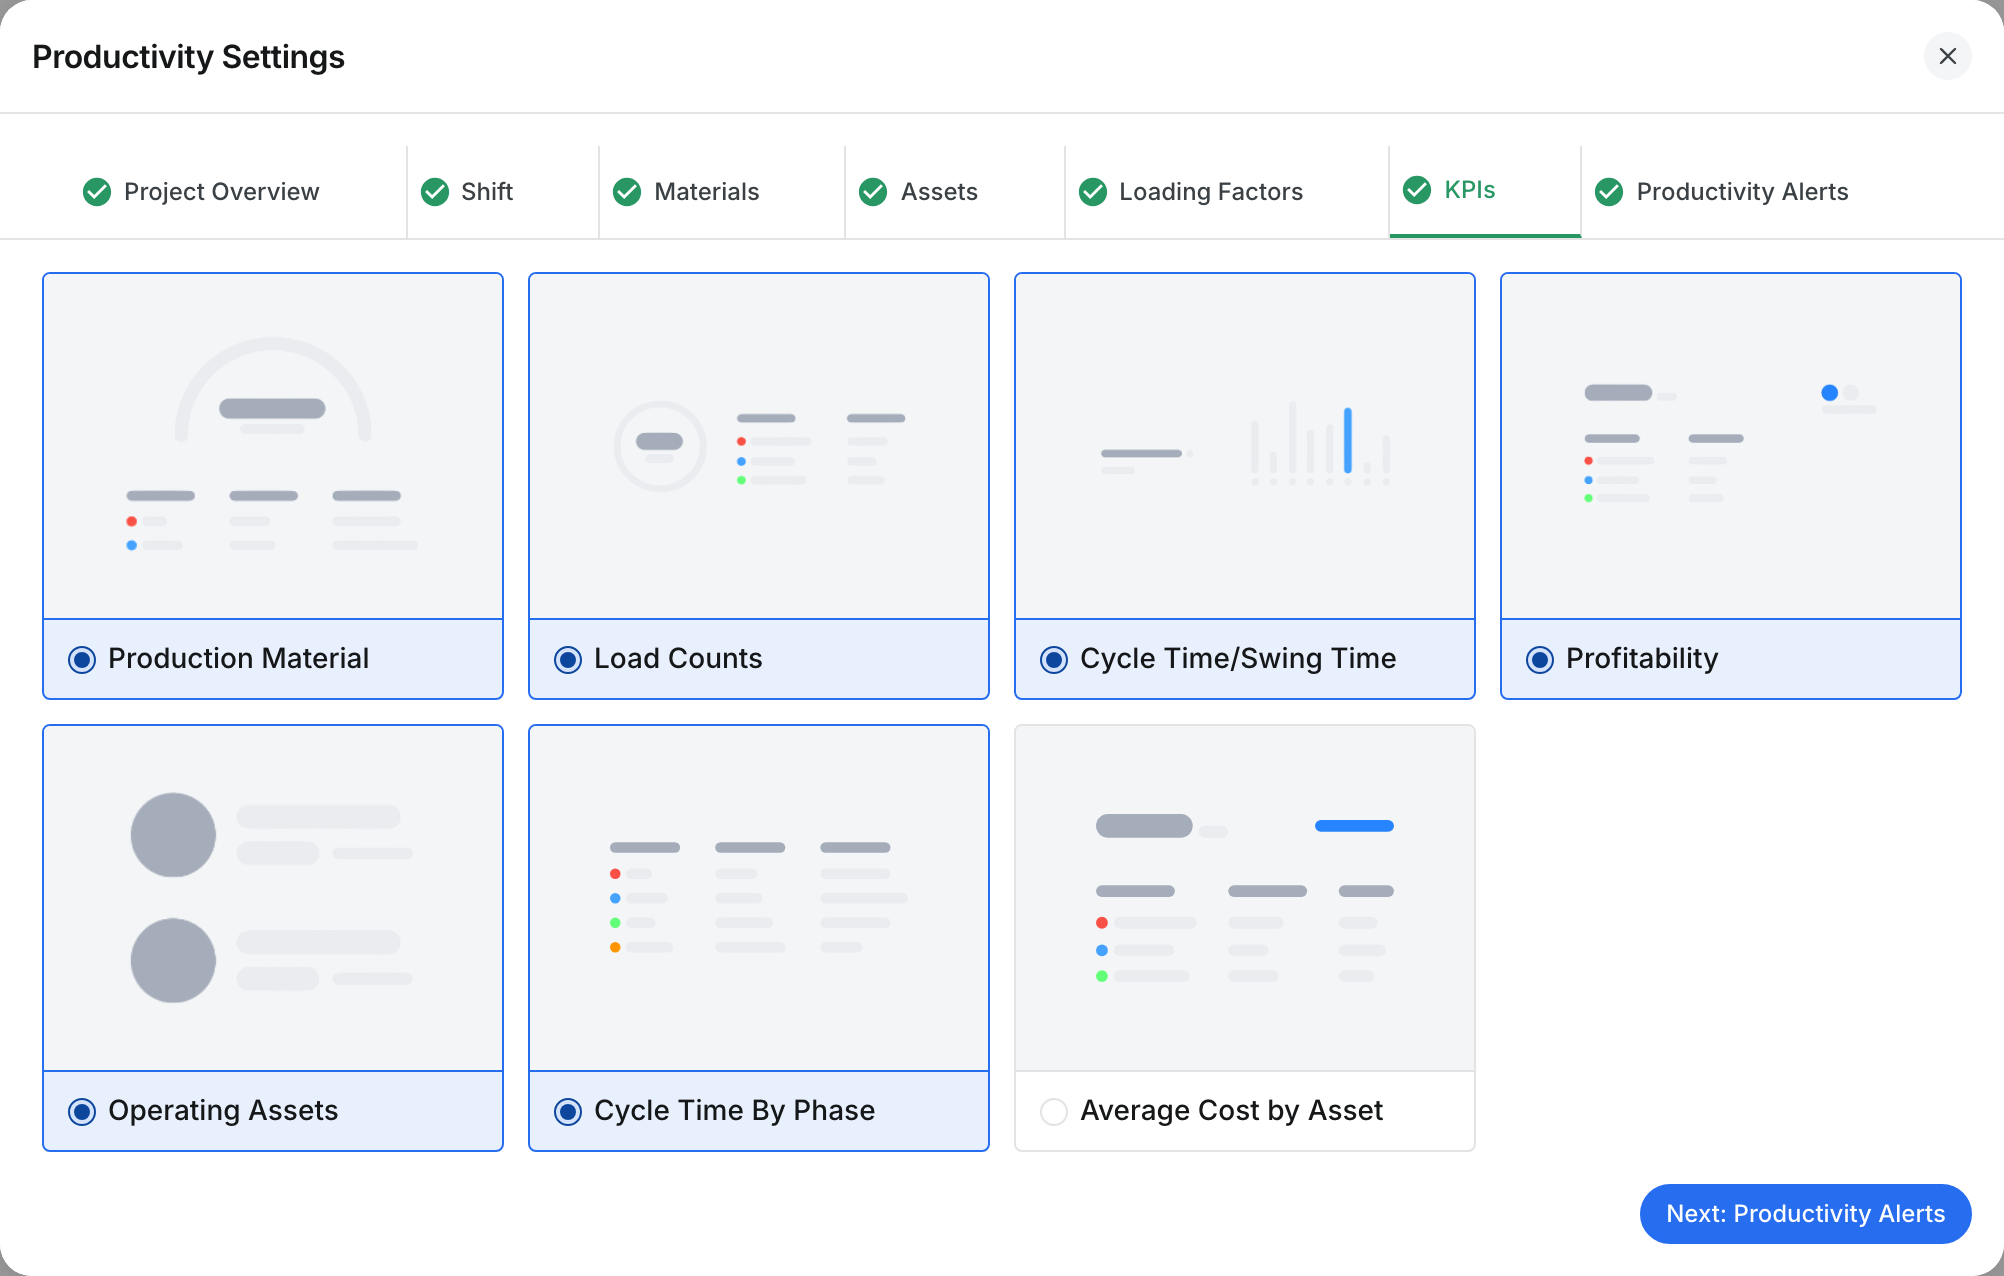Enable the Average Cost by Asset radio button
This screenshot has width=2004, height=1276.
1054,1111
